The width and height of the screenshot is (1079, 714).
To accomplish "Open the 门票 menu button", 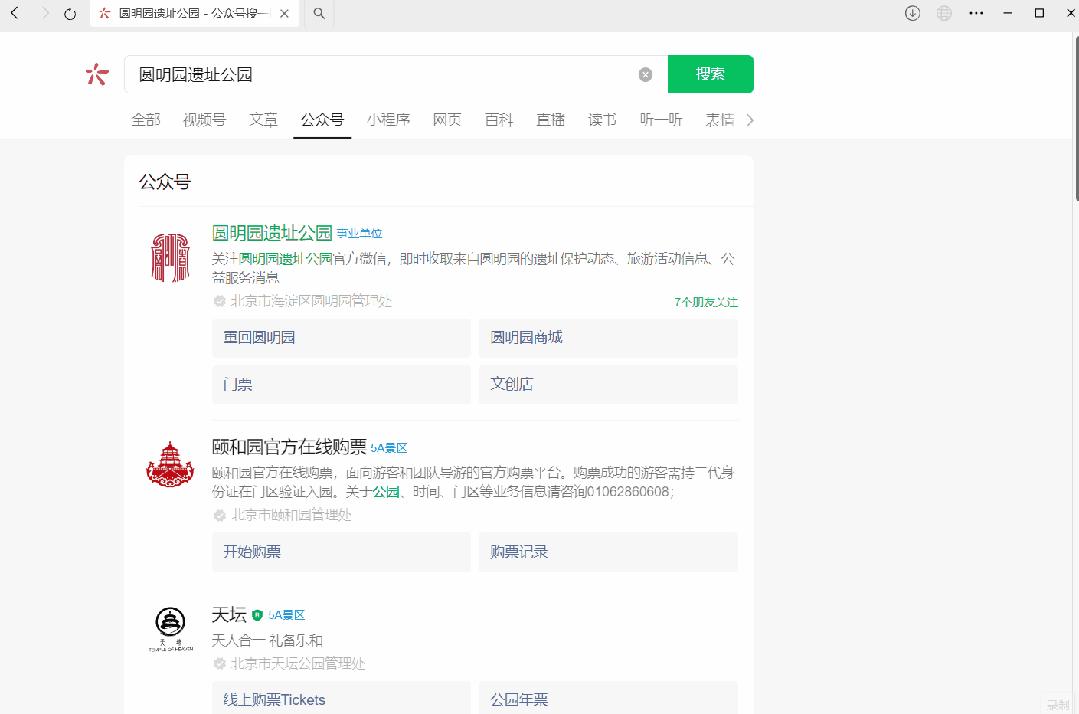I will coord(341,385).
